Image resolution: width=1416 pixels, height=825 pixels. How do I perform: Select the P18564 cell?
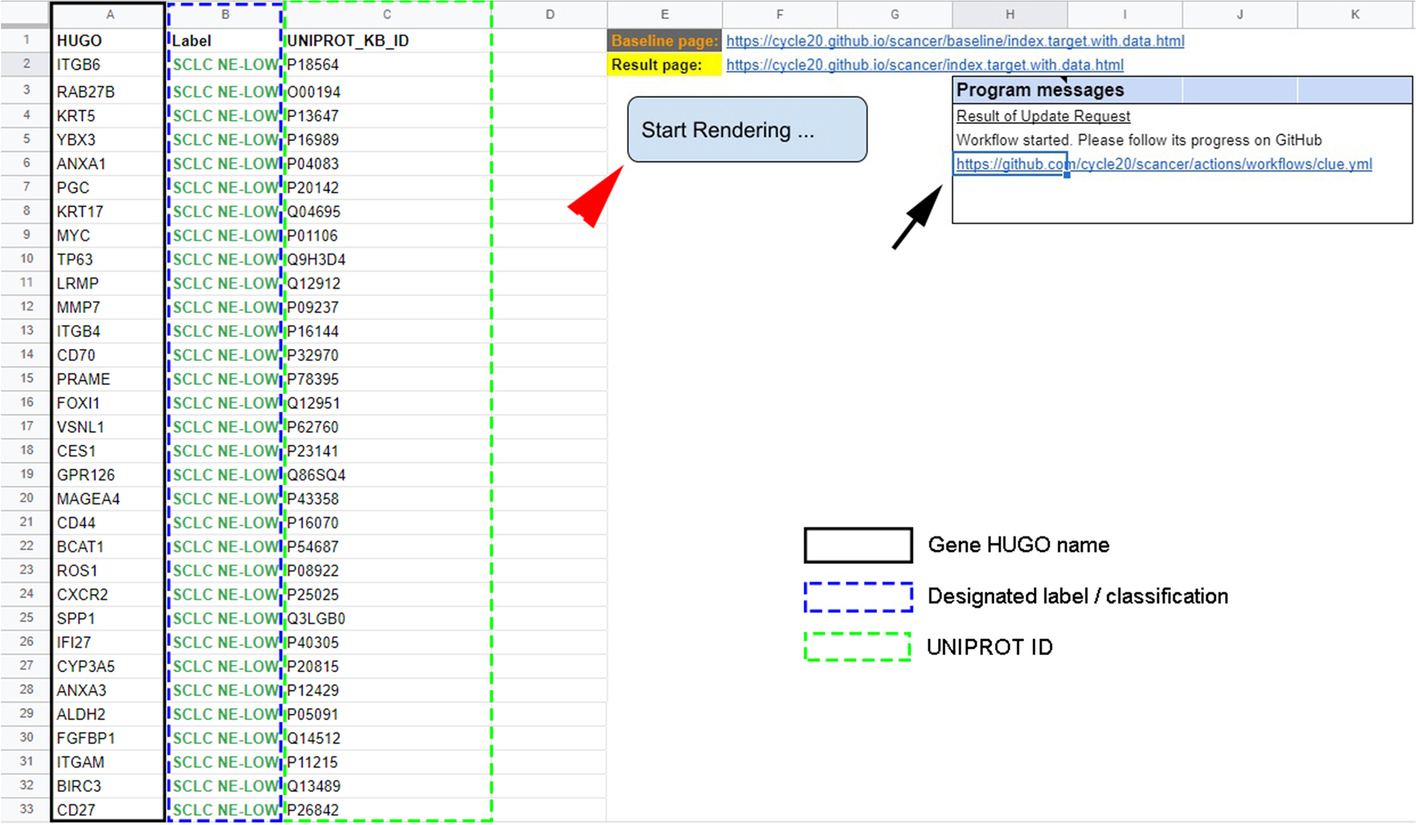[x=388, y=65]
